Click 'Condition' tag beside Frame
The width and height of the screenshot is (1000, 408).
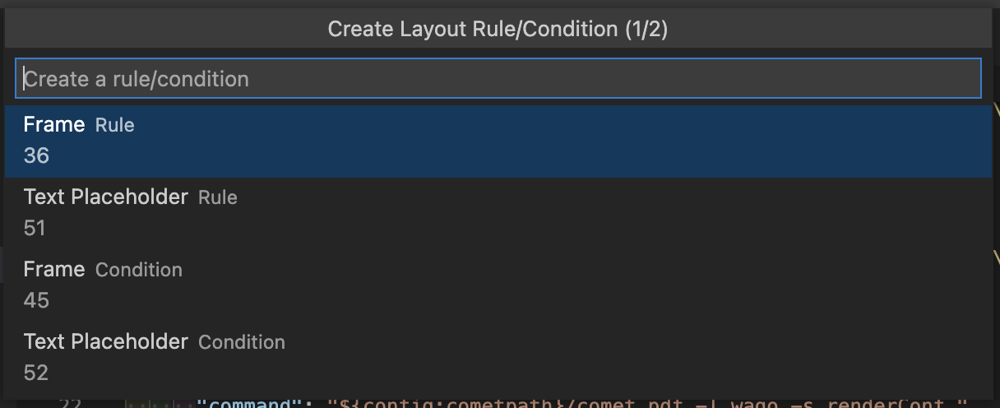pyautogui.click(x=139, y=270)
